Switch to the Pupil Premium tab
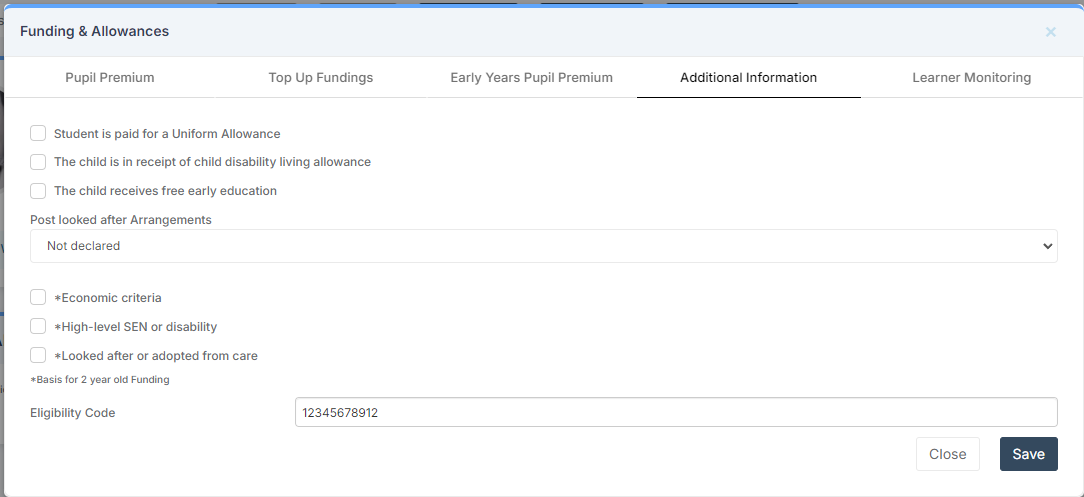 coord(110,77)
